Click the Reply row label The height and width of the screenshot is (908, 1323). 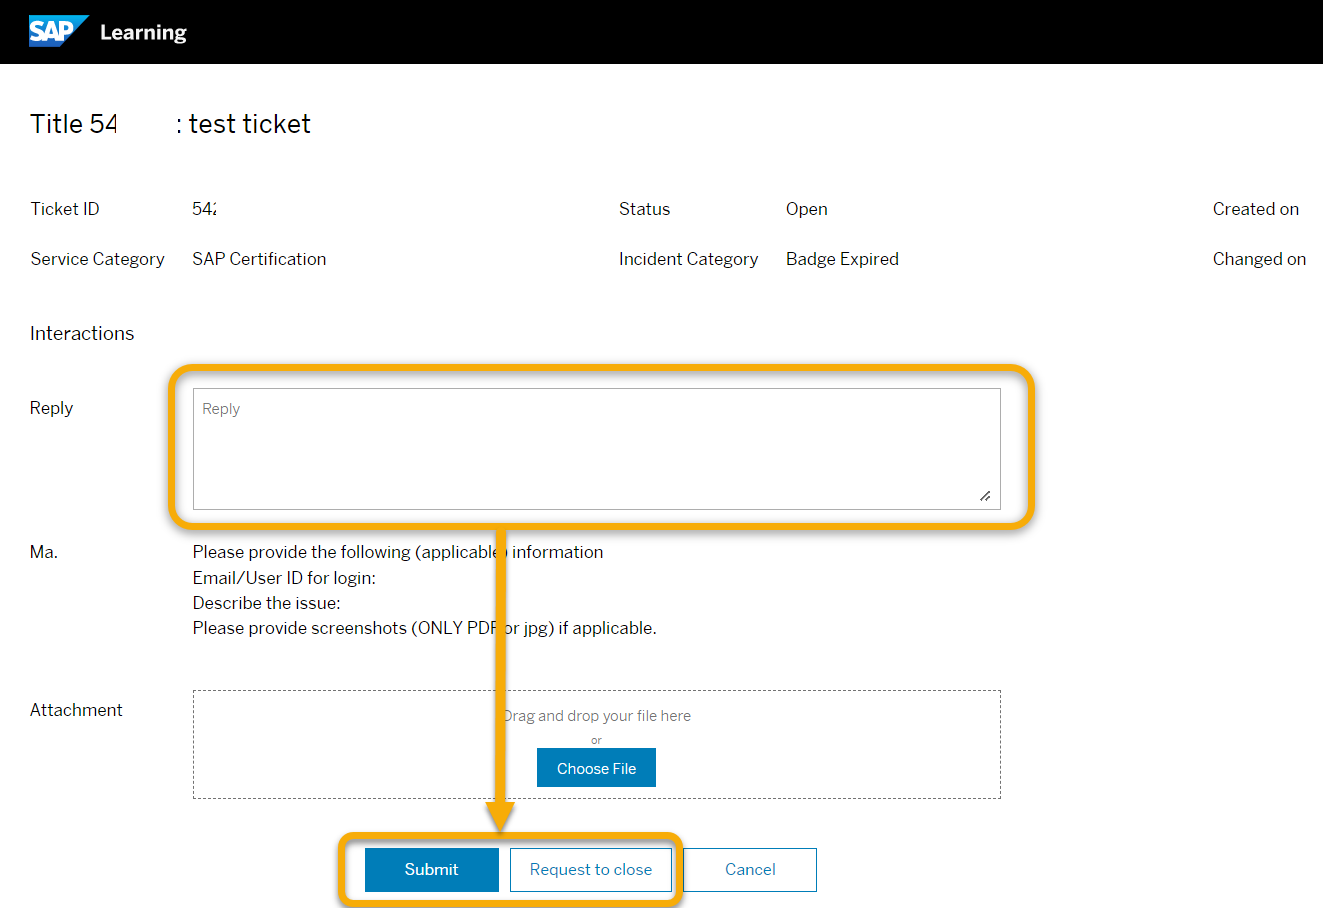51,408
